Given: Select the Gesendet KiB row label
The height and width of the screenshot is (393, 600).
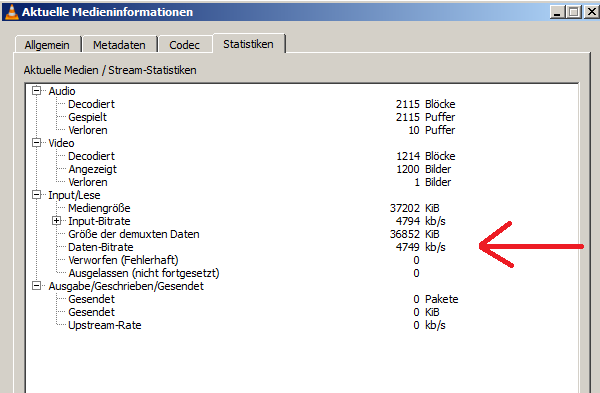Looking at the screenshot, I should [91, 312].
